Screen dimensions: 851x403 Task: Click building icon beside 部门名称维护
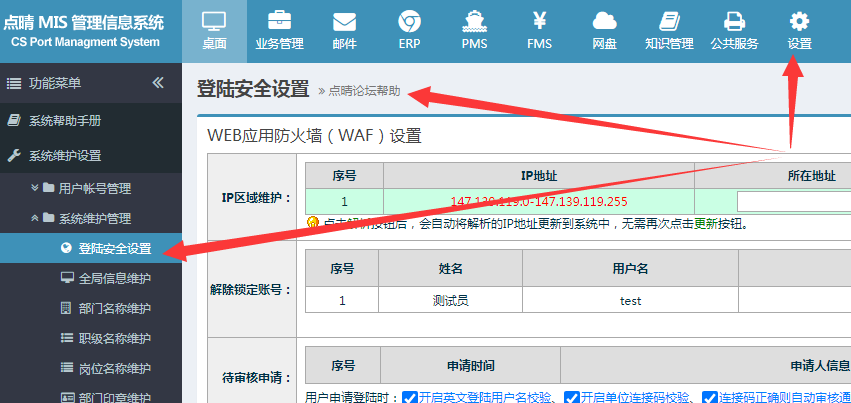pos(66,308)
